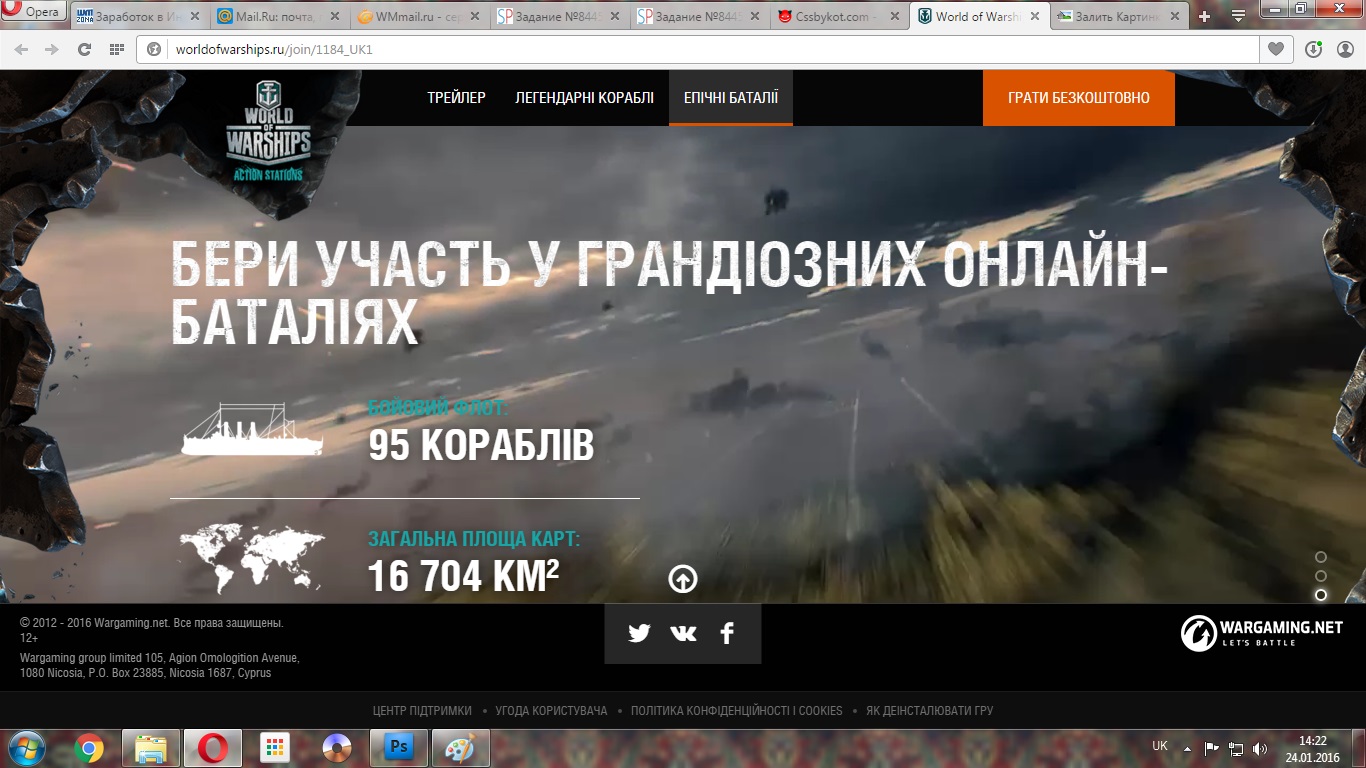Close the Залить Картинку tab
This screenshot has height=768, width=1366.
pos(1175,17)
